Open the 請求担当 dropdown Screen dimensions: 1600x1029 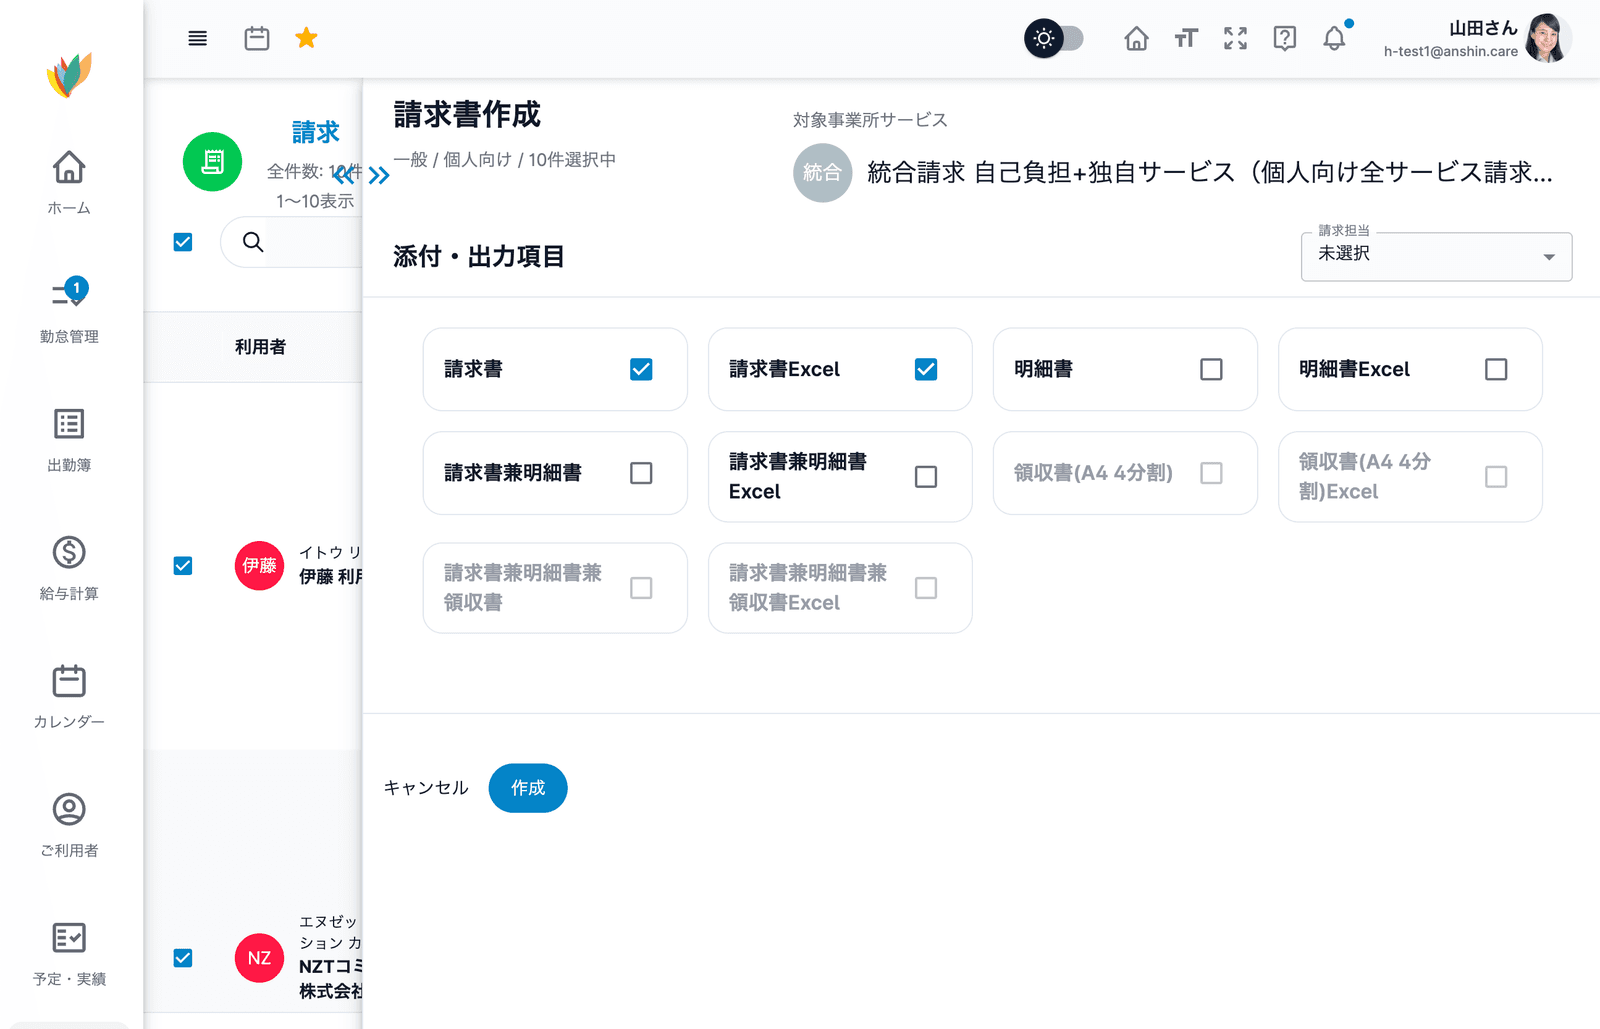pos(1436,256)
